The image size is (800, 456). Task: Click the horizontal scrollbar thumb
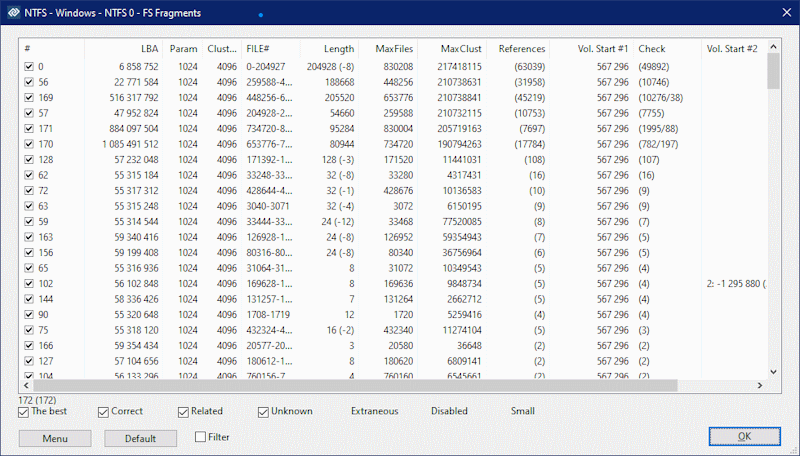355,386
